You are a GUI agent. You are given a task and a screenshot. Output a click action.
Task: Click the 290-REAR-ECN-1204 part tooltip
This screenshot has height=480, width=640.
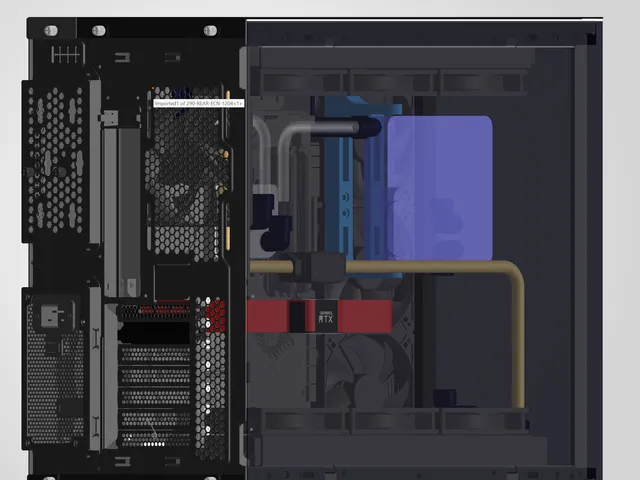[199, 103]
